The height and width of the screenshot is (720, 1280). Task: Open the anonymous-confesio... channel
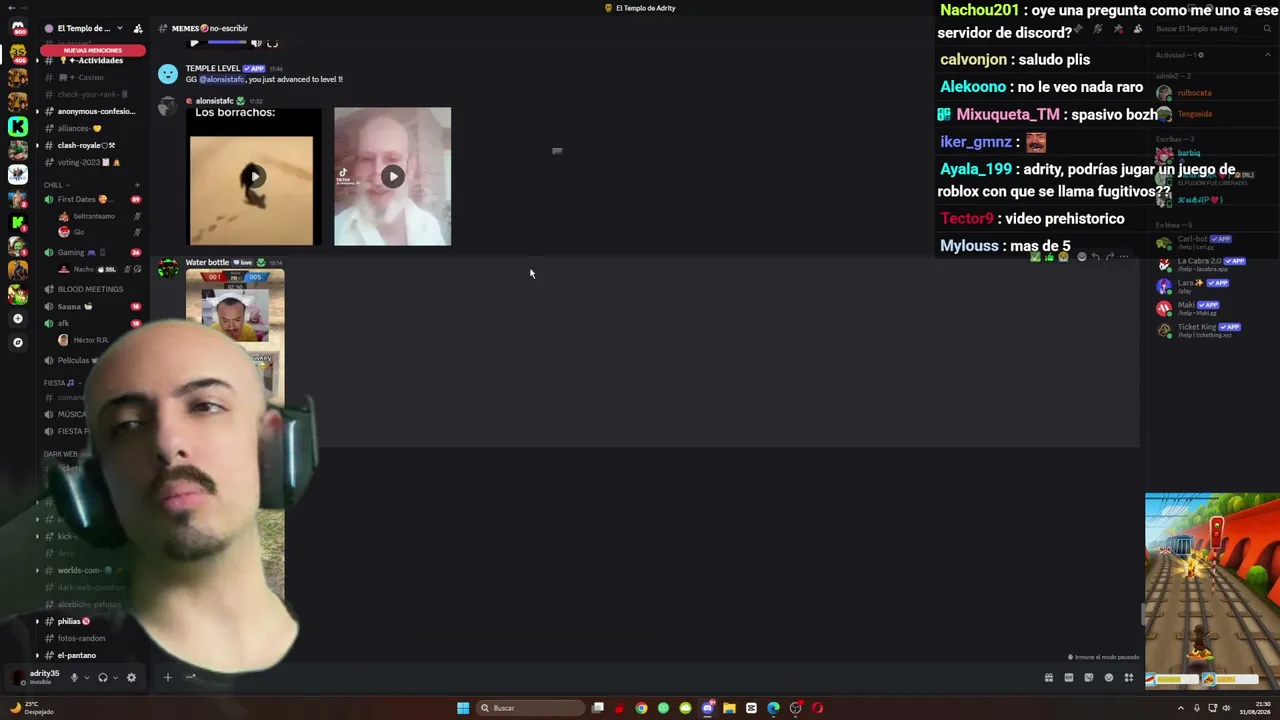[91, 111]
